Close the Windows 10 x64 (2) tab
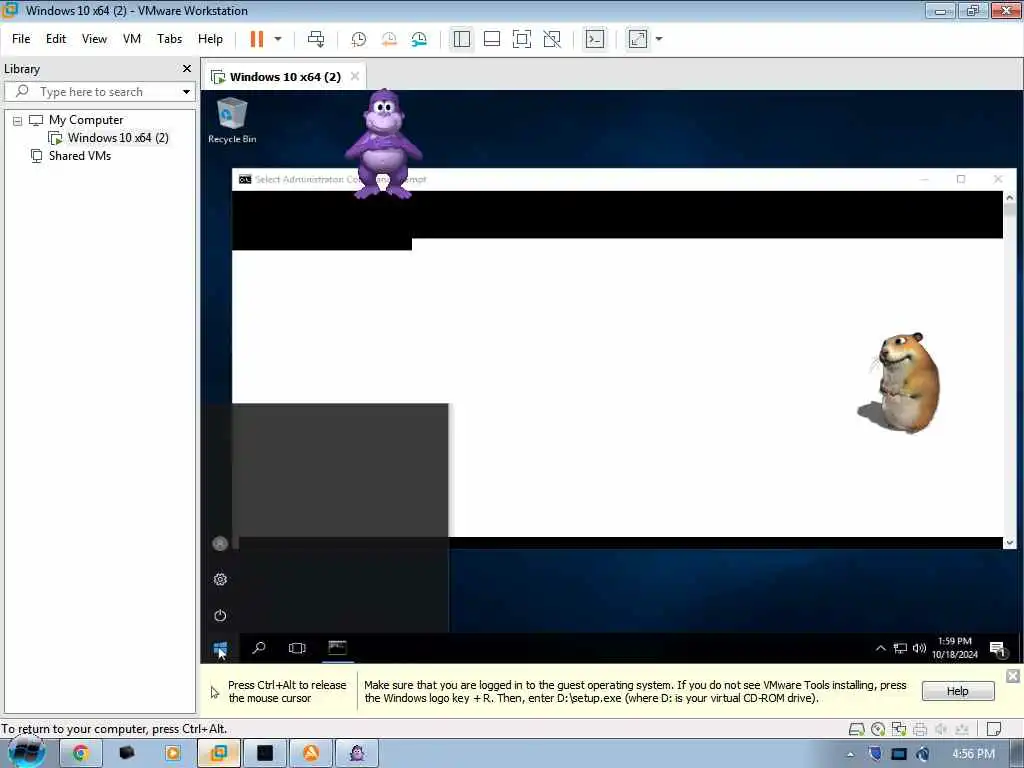The image size is (1024, 768). [355, 76]
